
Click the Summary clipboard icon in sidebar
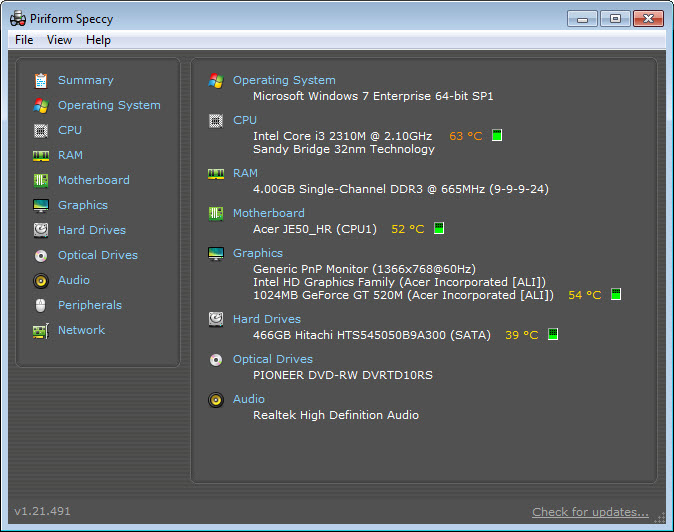41,80
